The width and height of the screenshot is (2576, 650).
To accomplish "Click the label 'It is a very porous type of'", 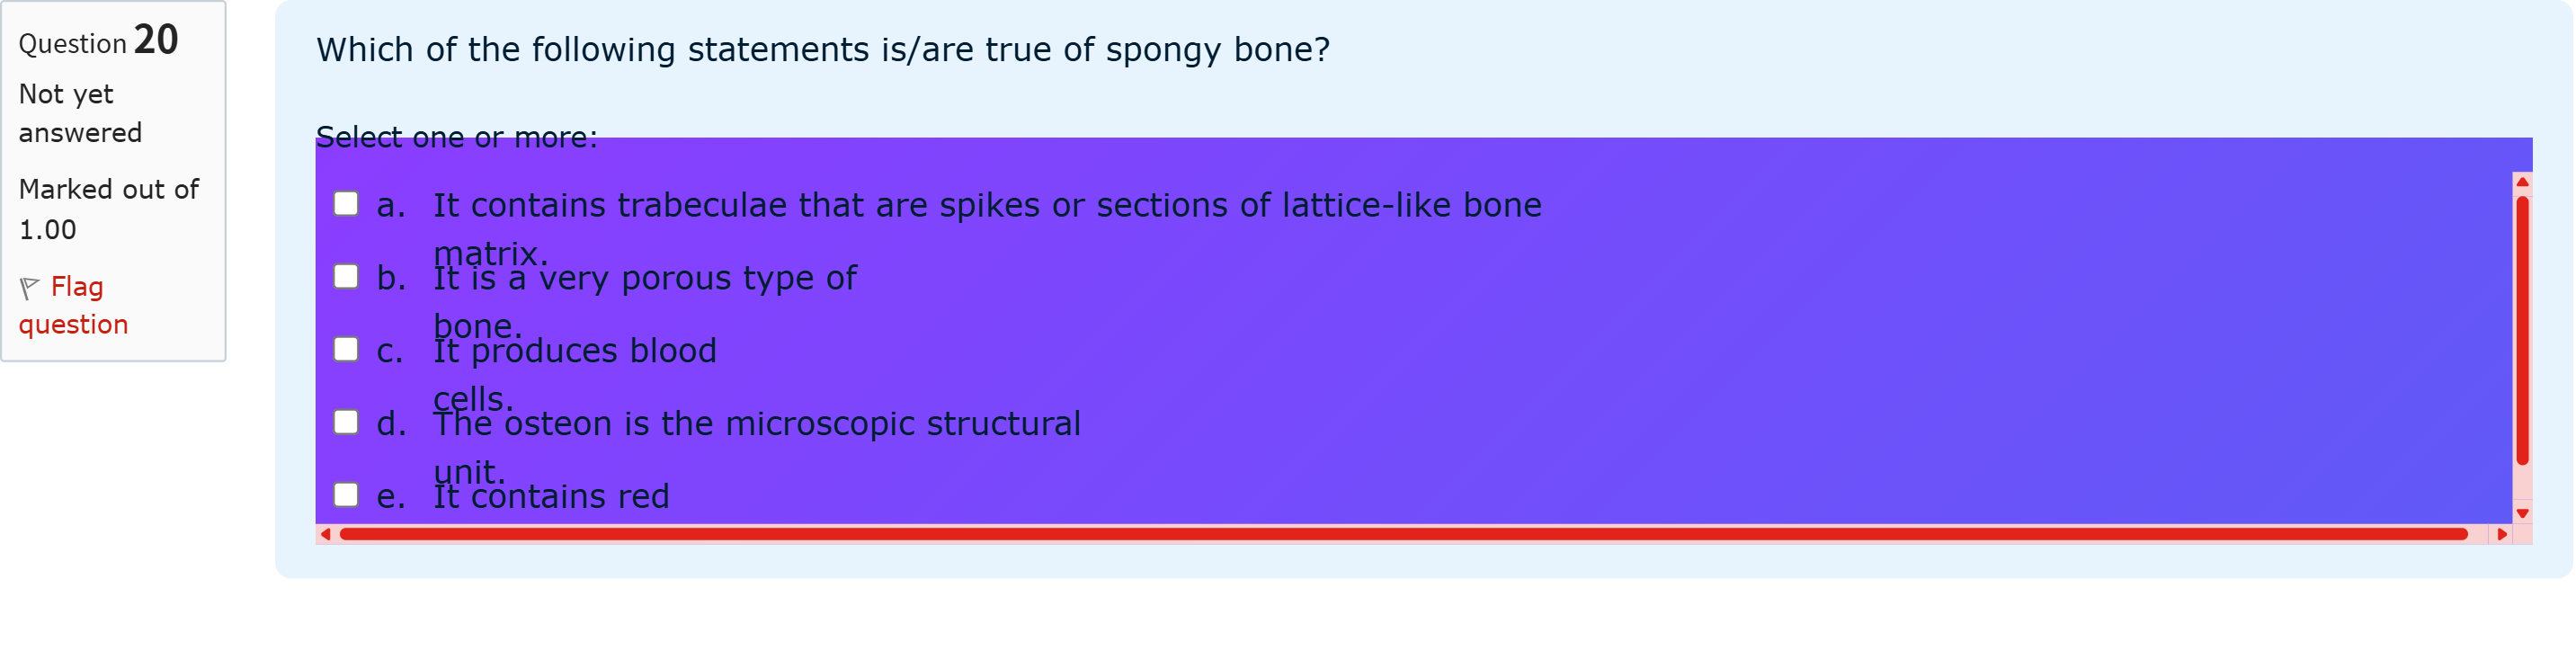I will pos(644,279).
